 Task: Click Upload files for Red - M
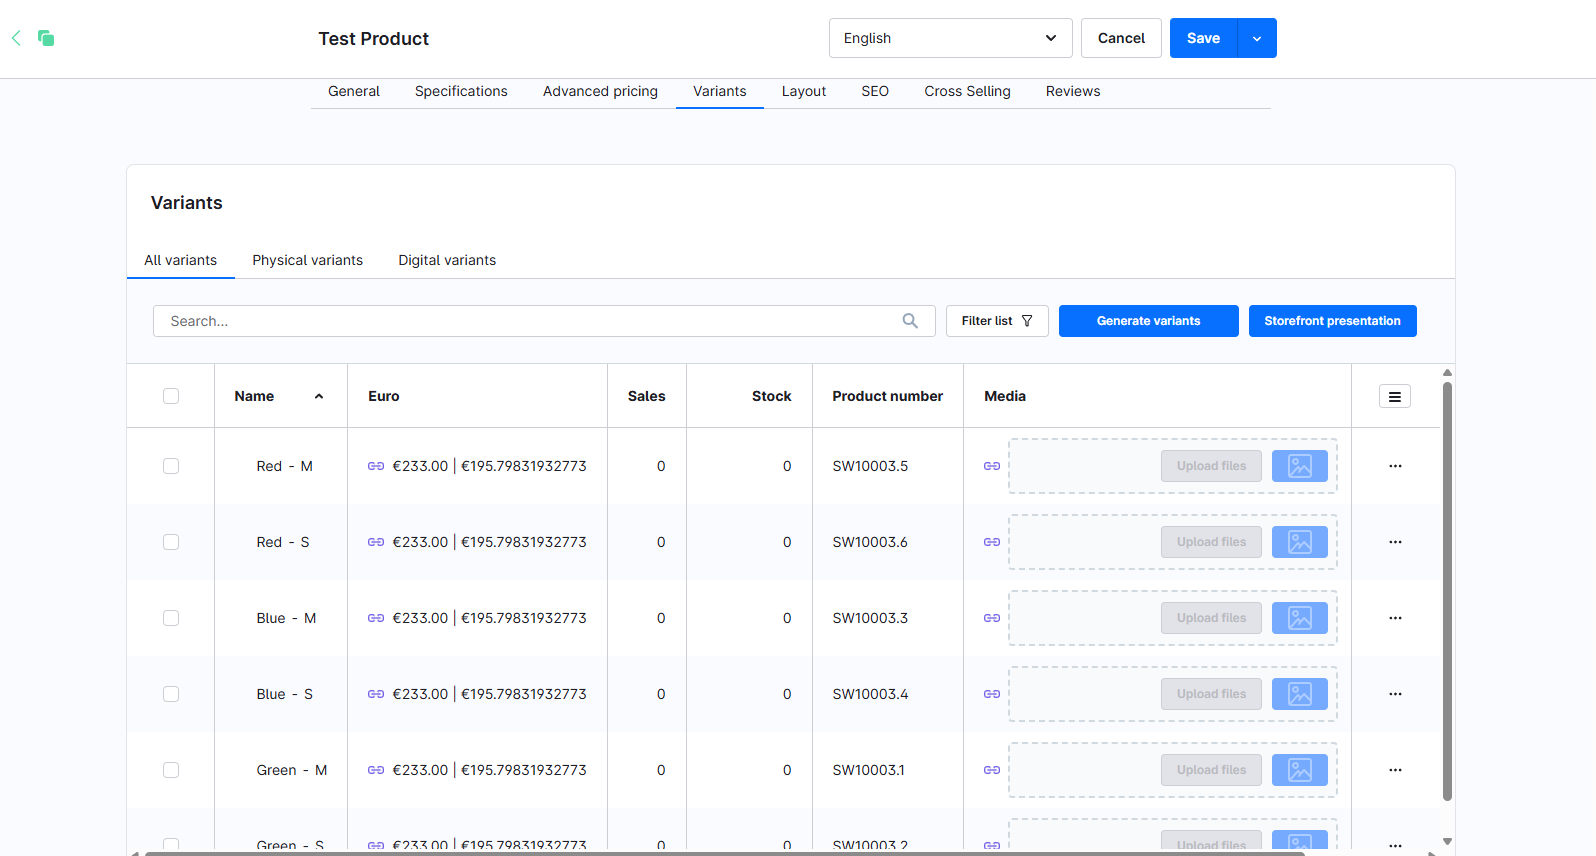(1211, 466)
